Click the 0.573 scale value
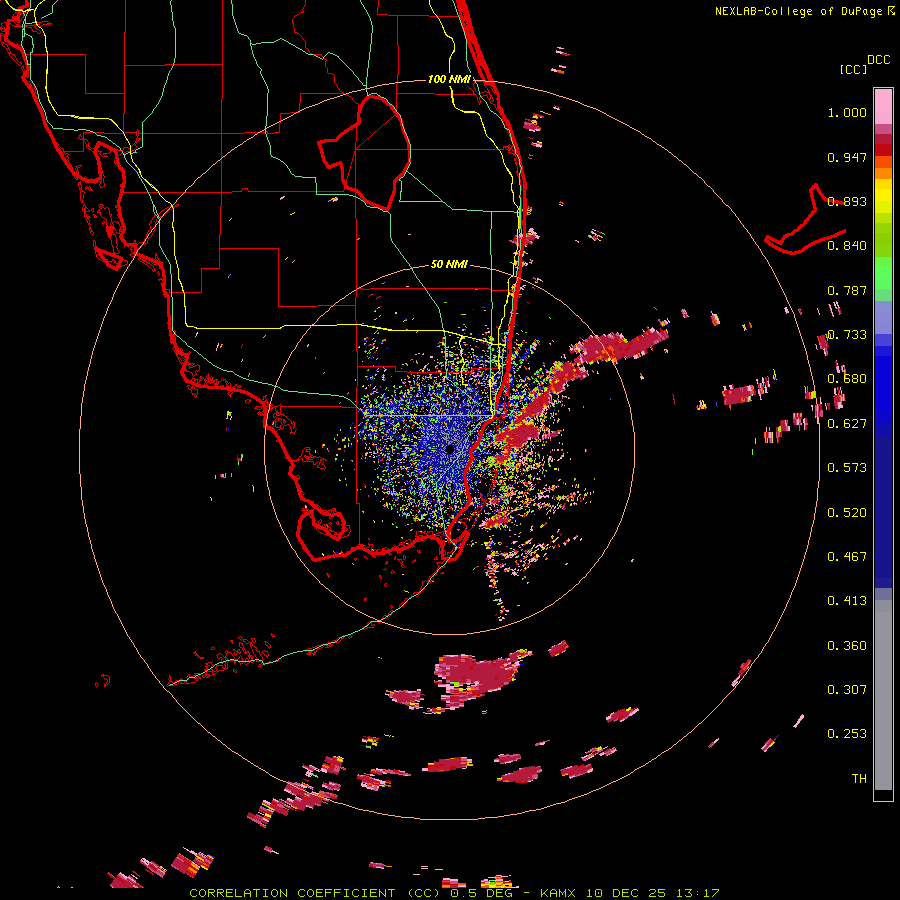Viewport: 900px width, 900px height. (847, 468)
